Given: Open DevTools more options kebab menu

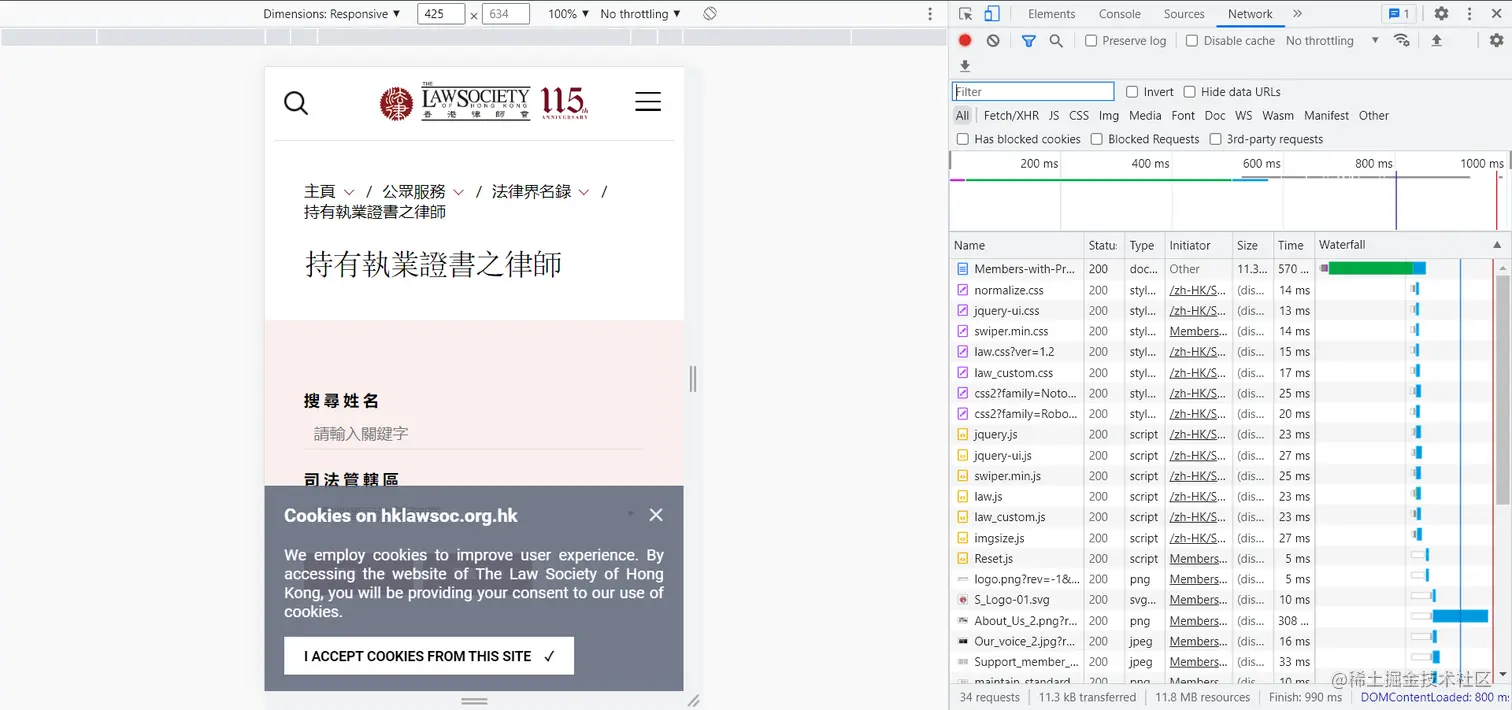Looking at the screenshot, I should 1469,14.
